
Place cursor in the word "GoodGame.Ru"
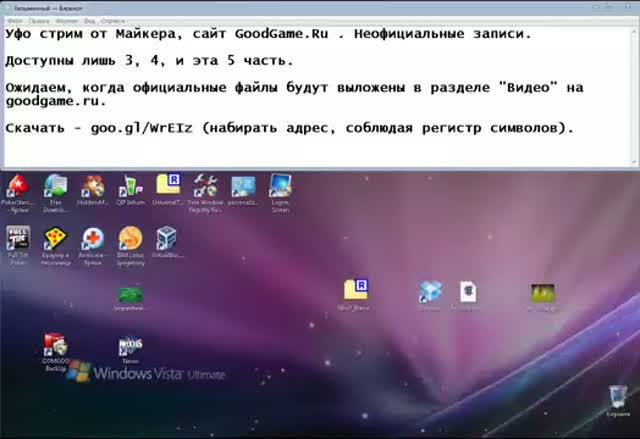coord(281,33)
